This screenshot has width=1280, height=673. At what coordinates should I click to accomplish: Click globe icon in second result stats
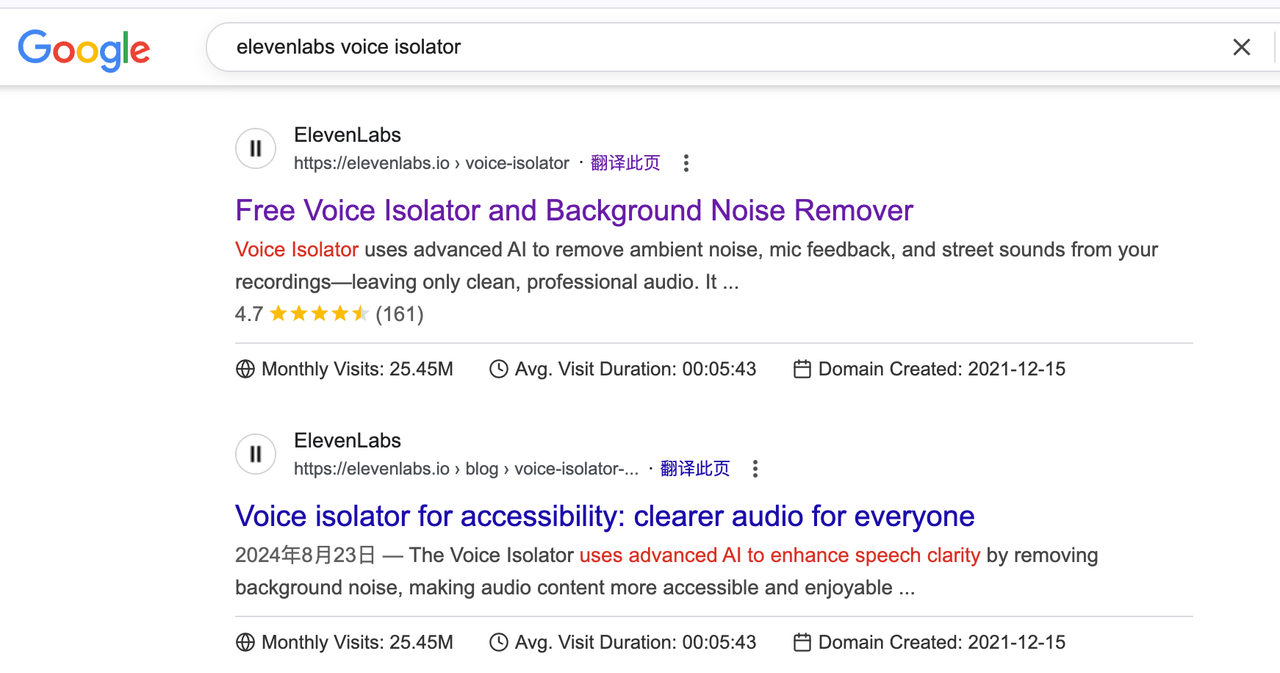click(x=245, y=642)
